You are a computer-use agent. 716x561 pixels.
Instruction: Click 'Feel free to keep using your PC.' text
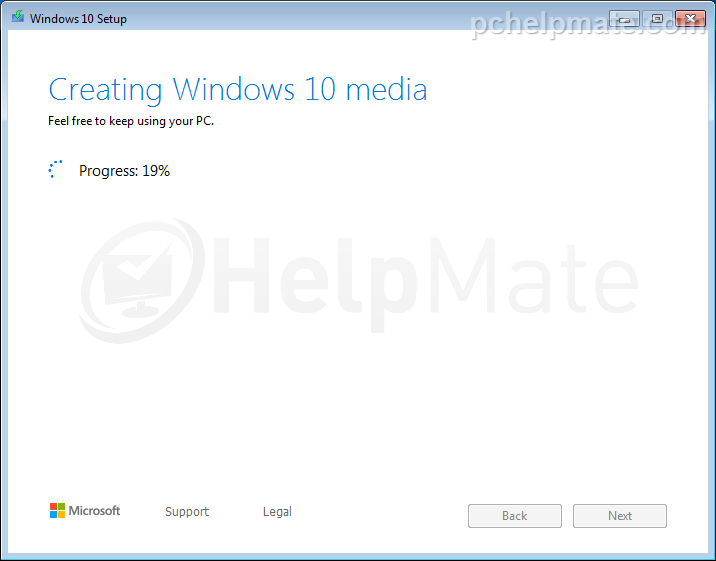(131, 121)
